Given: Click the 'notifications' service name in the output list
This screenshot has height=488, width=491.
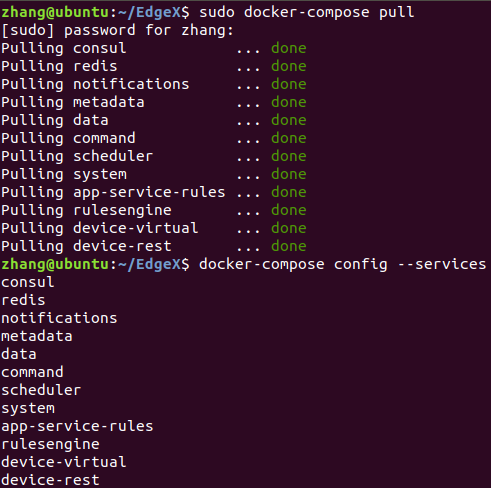Looking at the screenshot, I should click(x=59, y=318).
